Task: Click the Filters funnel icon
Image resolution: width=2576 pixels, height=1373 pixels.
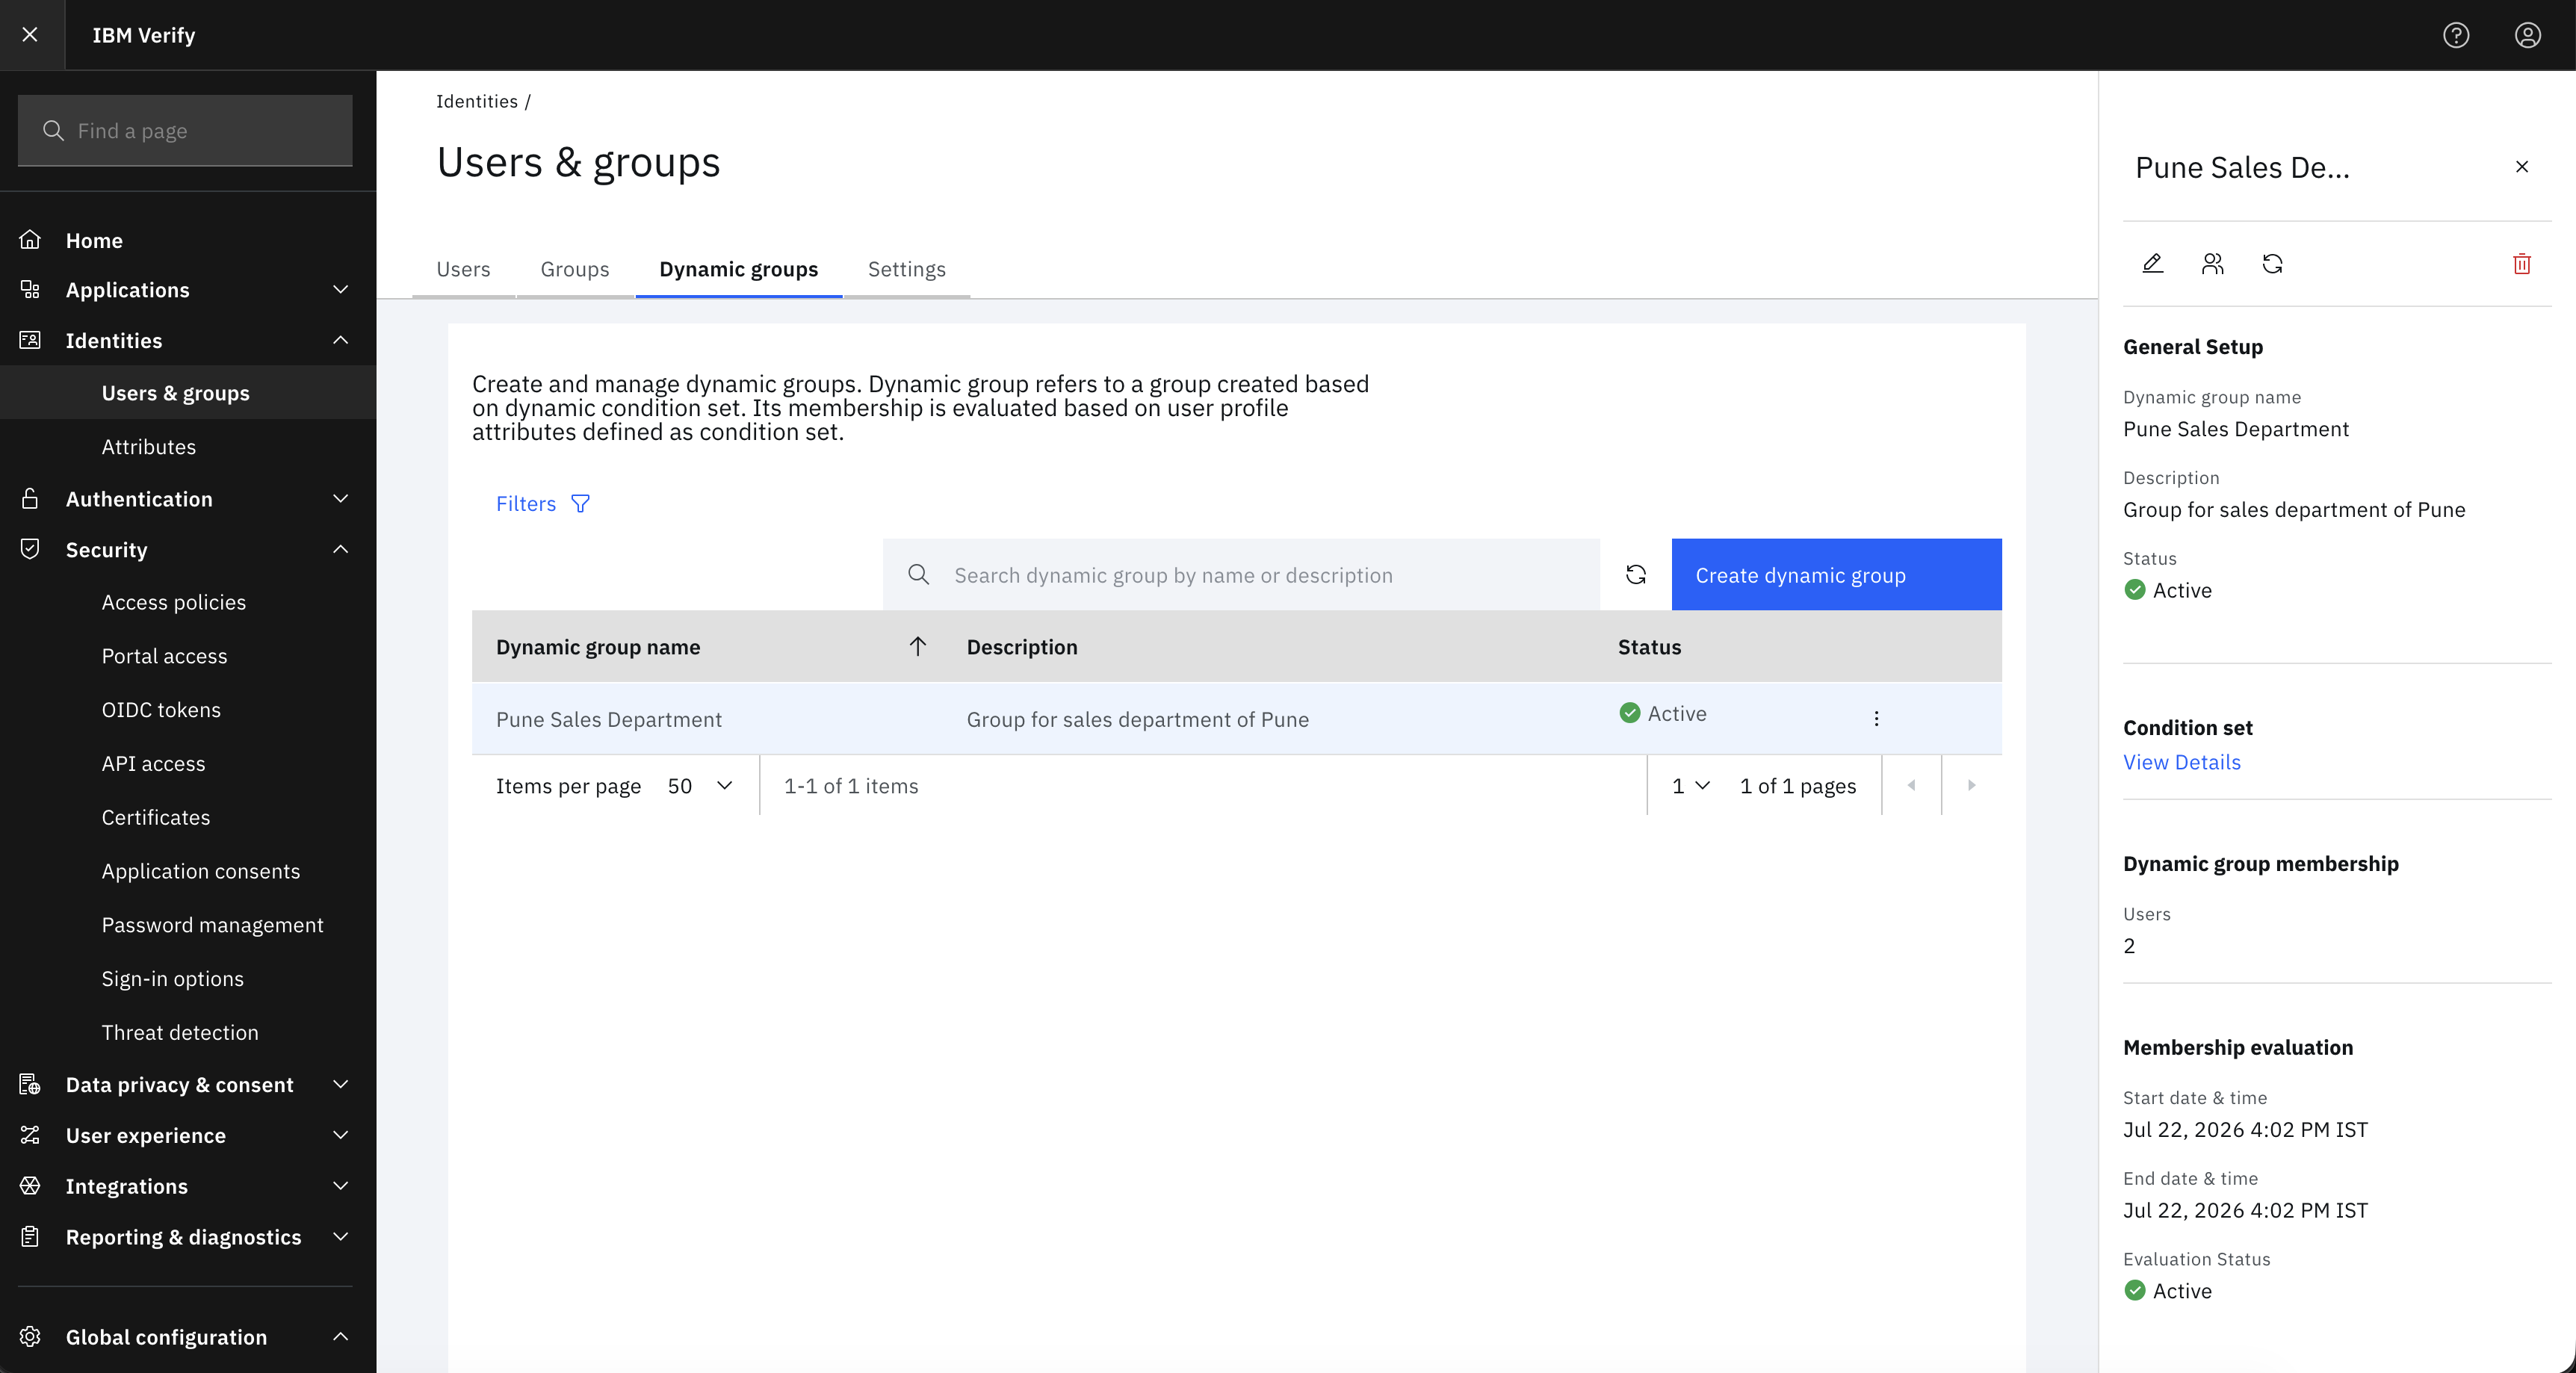Action: (x=580, y=503)
